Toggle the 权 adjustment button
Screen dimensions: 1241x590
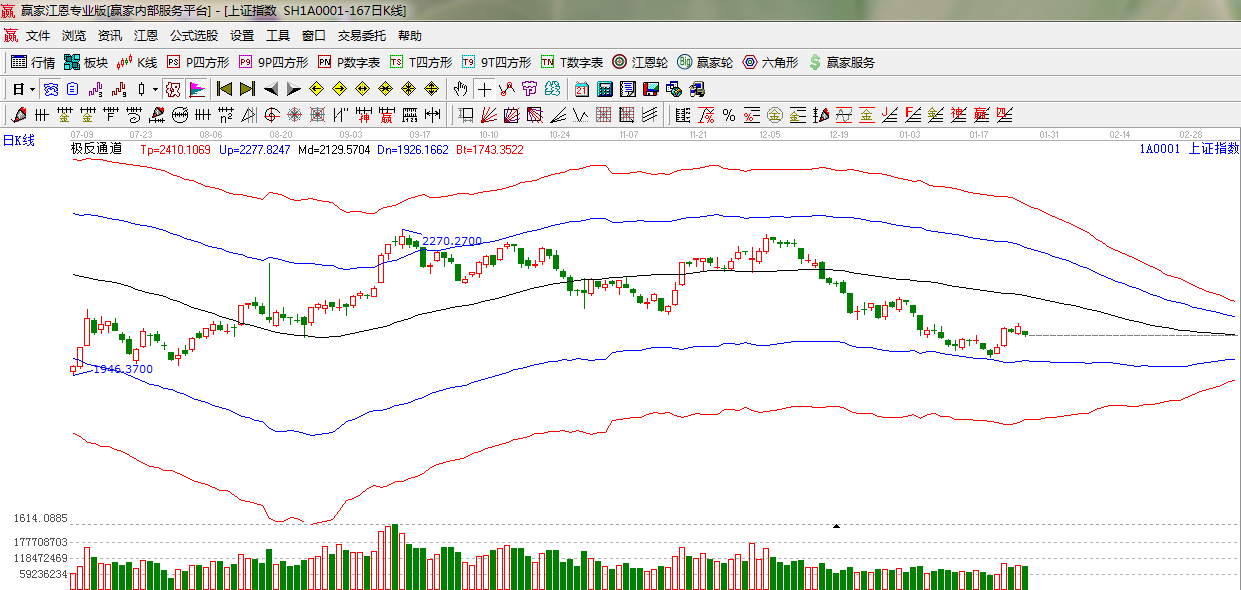(x=173, y=89)
